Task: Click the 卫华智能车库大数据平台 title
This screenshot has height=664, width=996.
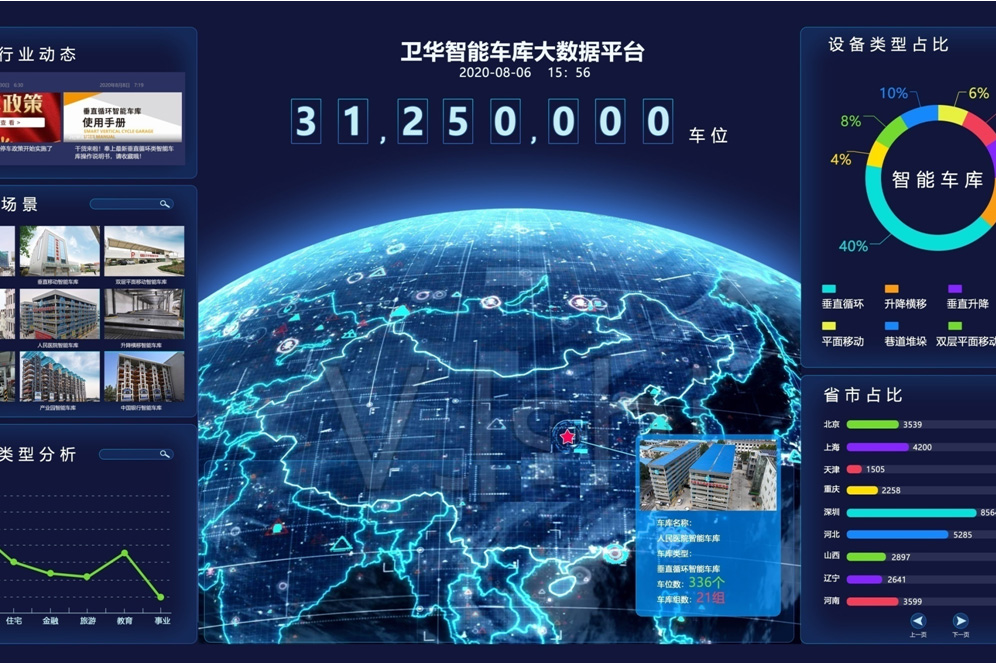Action: point(523,51)
